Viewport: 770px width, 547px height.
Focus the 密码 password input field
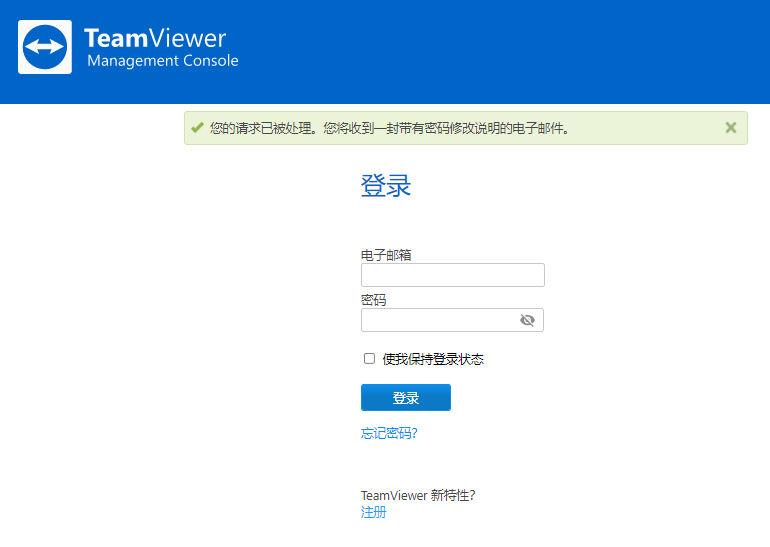pyautogui.click(x=452, y=320)
